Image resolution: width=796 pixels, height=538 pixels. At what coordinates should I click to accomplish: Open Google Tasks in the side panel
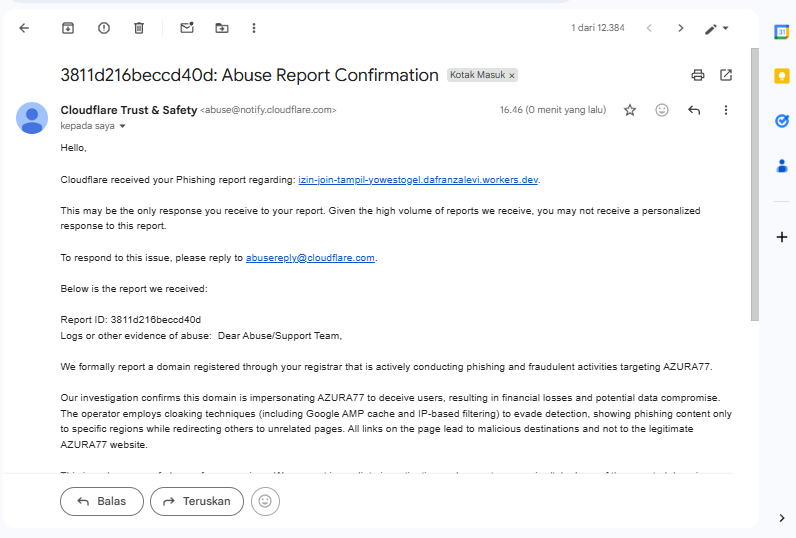[x=781, y=121]
